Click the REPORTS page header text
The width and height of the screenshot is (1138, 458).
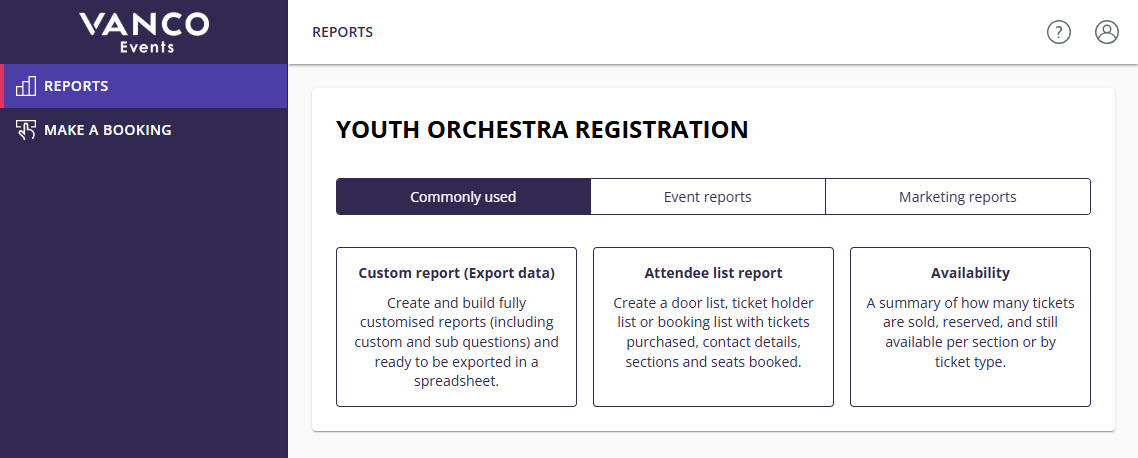point(342,32)
